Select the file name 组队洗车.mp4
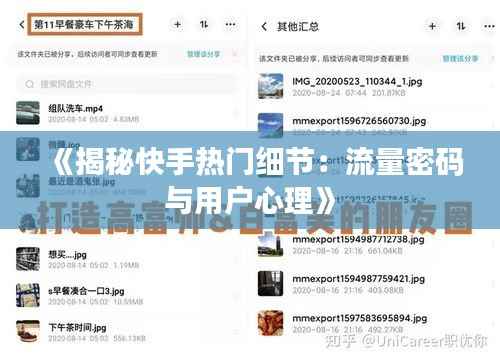Image resolution: width=500 pixels, height=361 pixels. (x=75, y=109)
